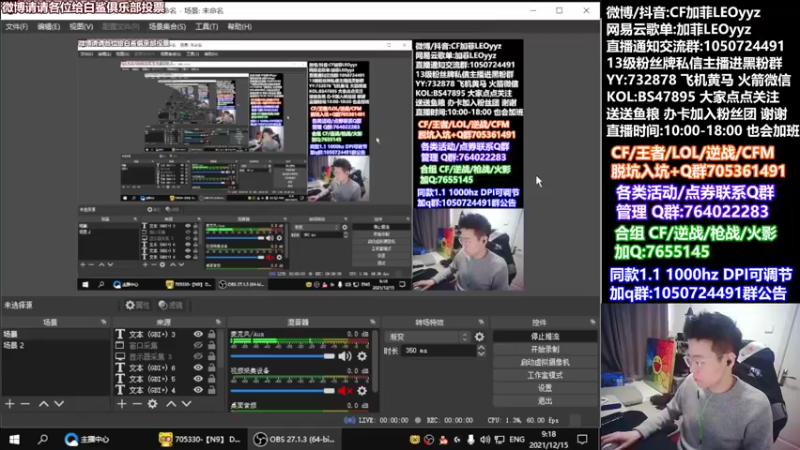Screen dimensions: 800x450
Task: Switch to OBS 27.1.3 taskbar item
Action: click(x=295, y=439)
